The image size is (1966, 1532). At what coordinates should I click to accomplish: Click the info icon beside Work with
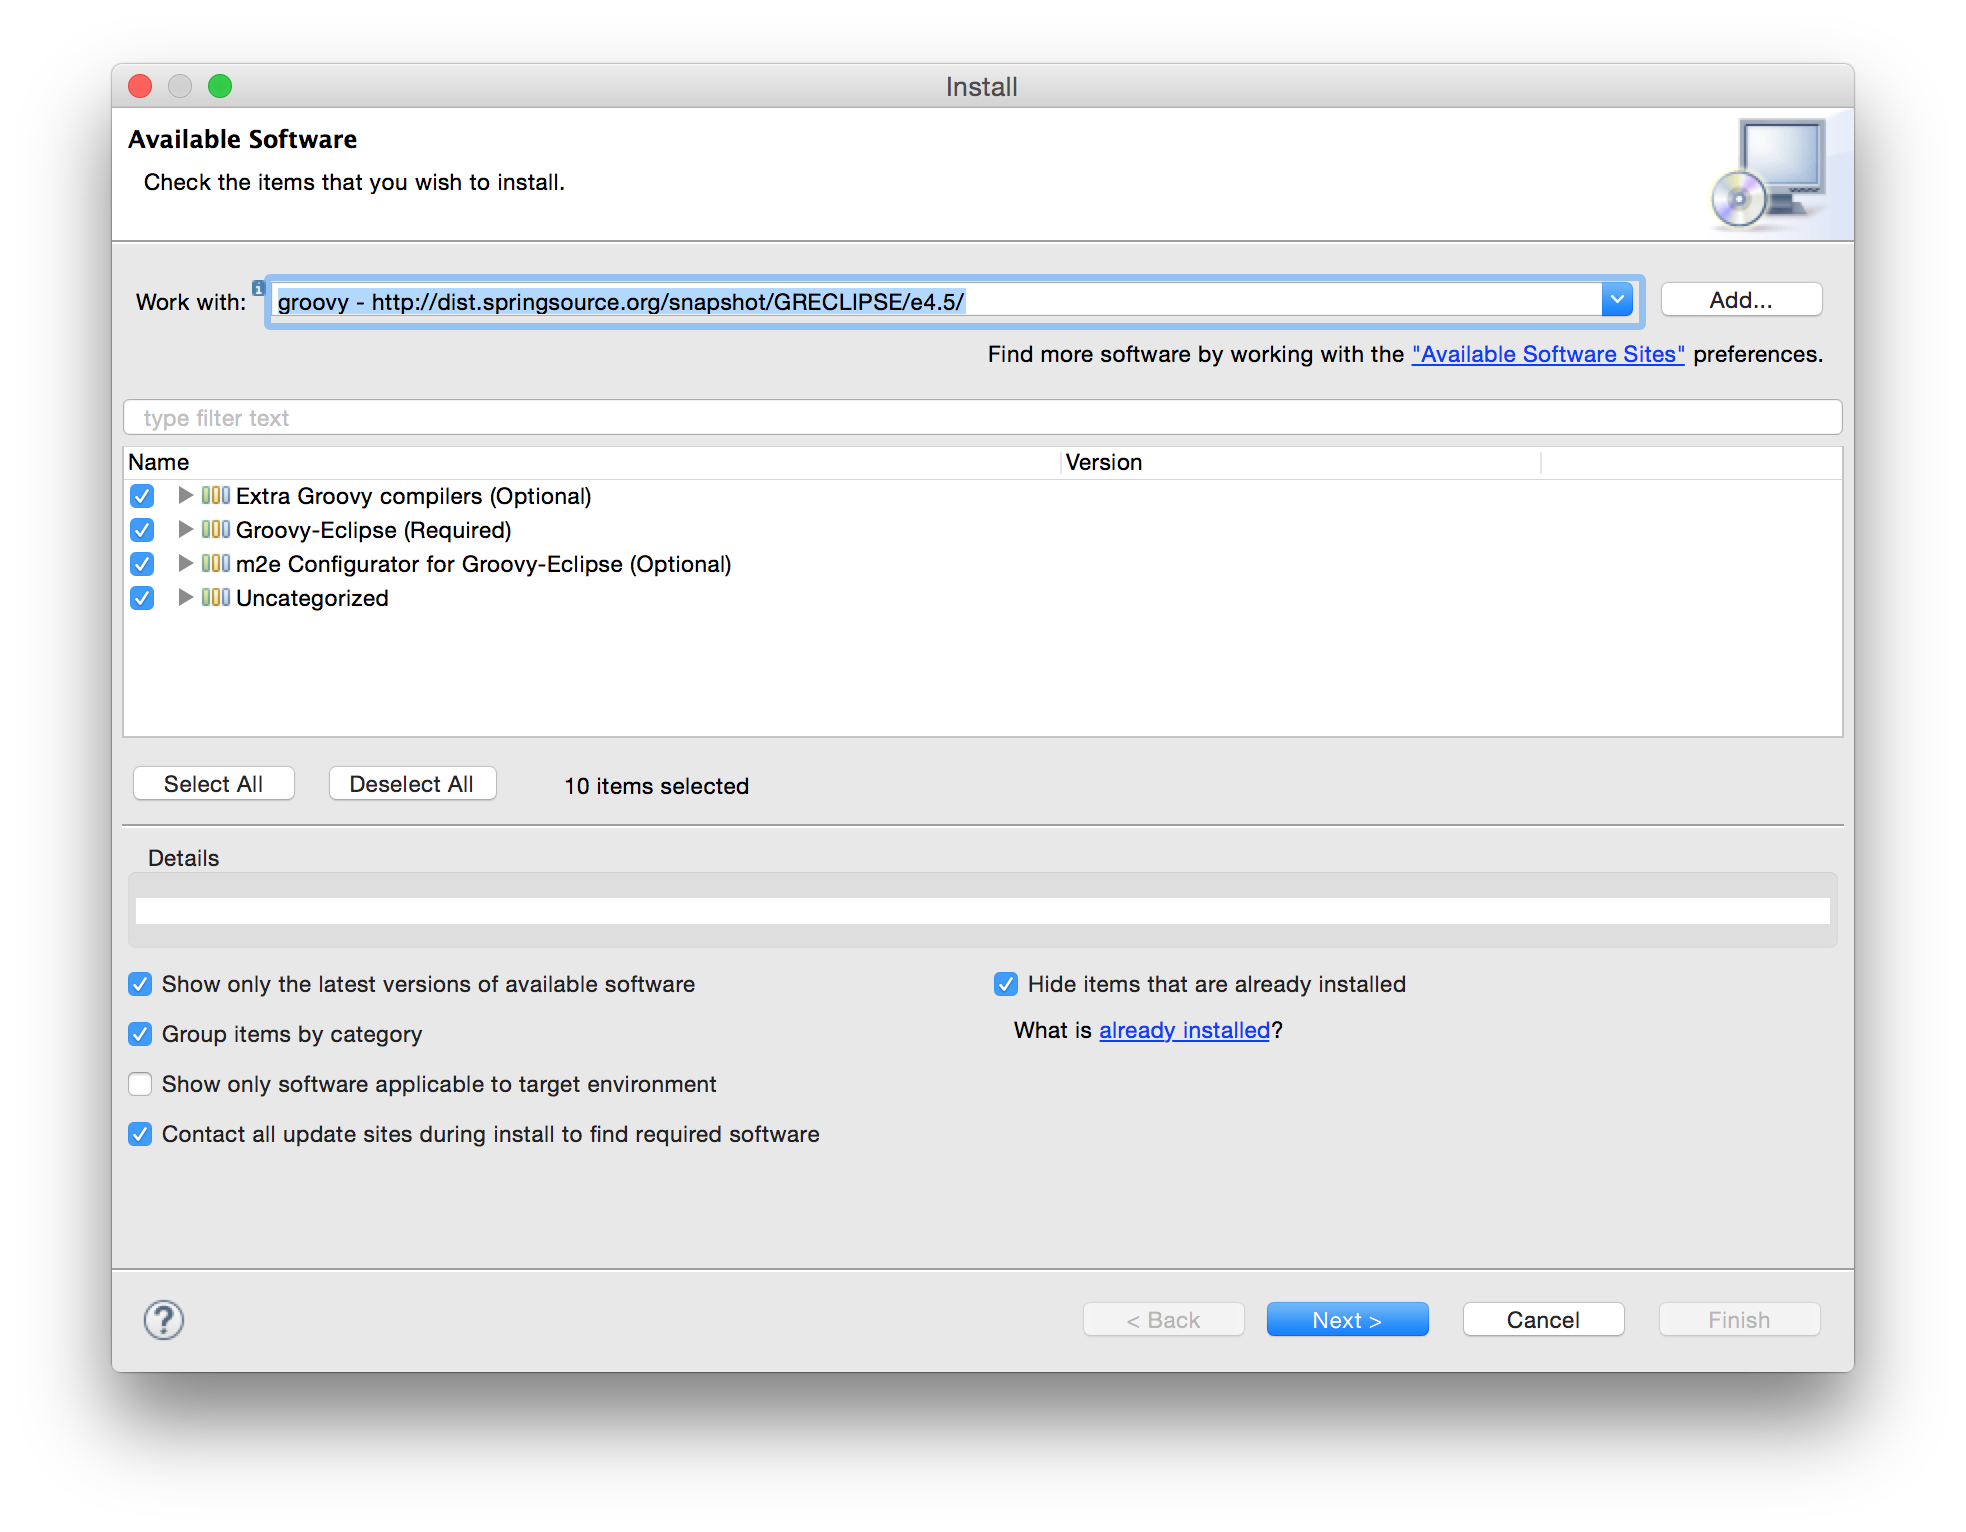coord(258,288)
